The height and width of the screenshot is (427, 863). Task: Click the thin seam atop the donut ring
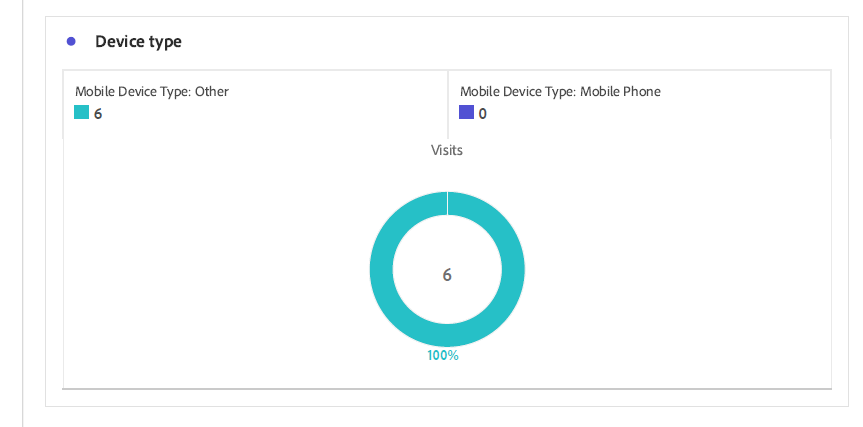[x=447, y=203]
